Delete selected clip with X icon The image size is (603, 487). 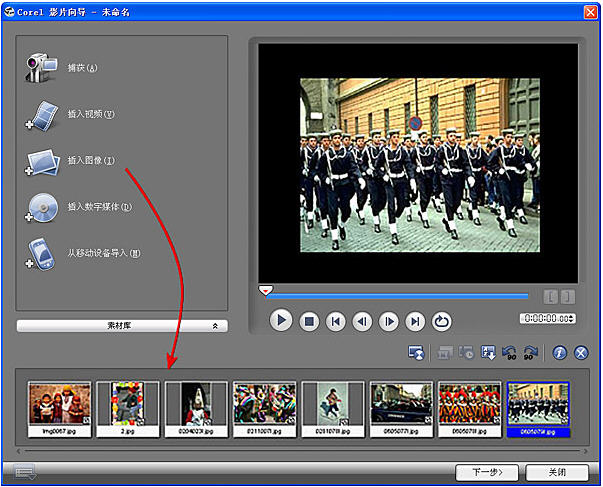pyautogui.click(x=581, y=352)
